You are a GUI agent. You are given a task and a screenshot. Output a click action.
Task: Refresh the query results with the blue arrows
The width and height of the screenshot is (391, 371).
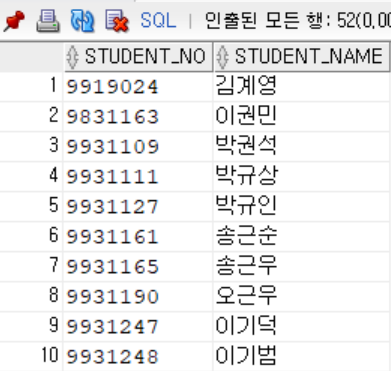(82, 21)
